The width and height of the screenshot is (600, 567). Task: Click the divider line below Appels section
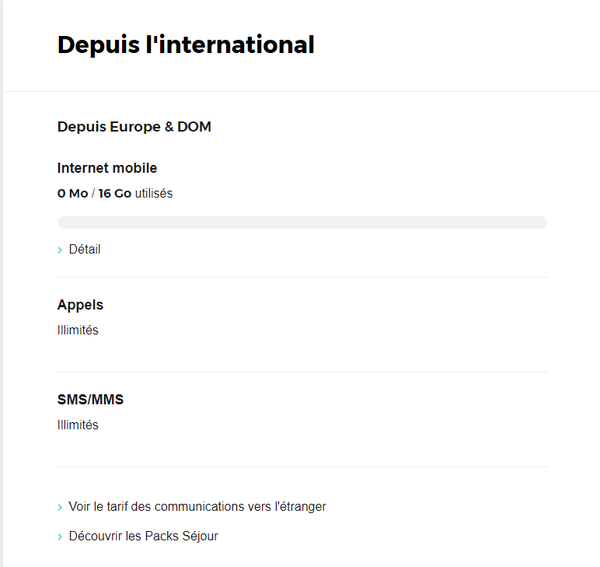pos(301,372)
